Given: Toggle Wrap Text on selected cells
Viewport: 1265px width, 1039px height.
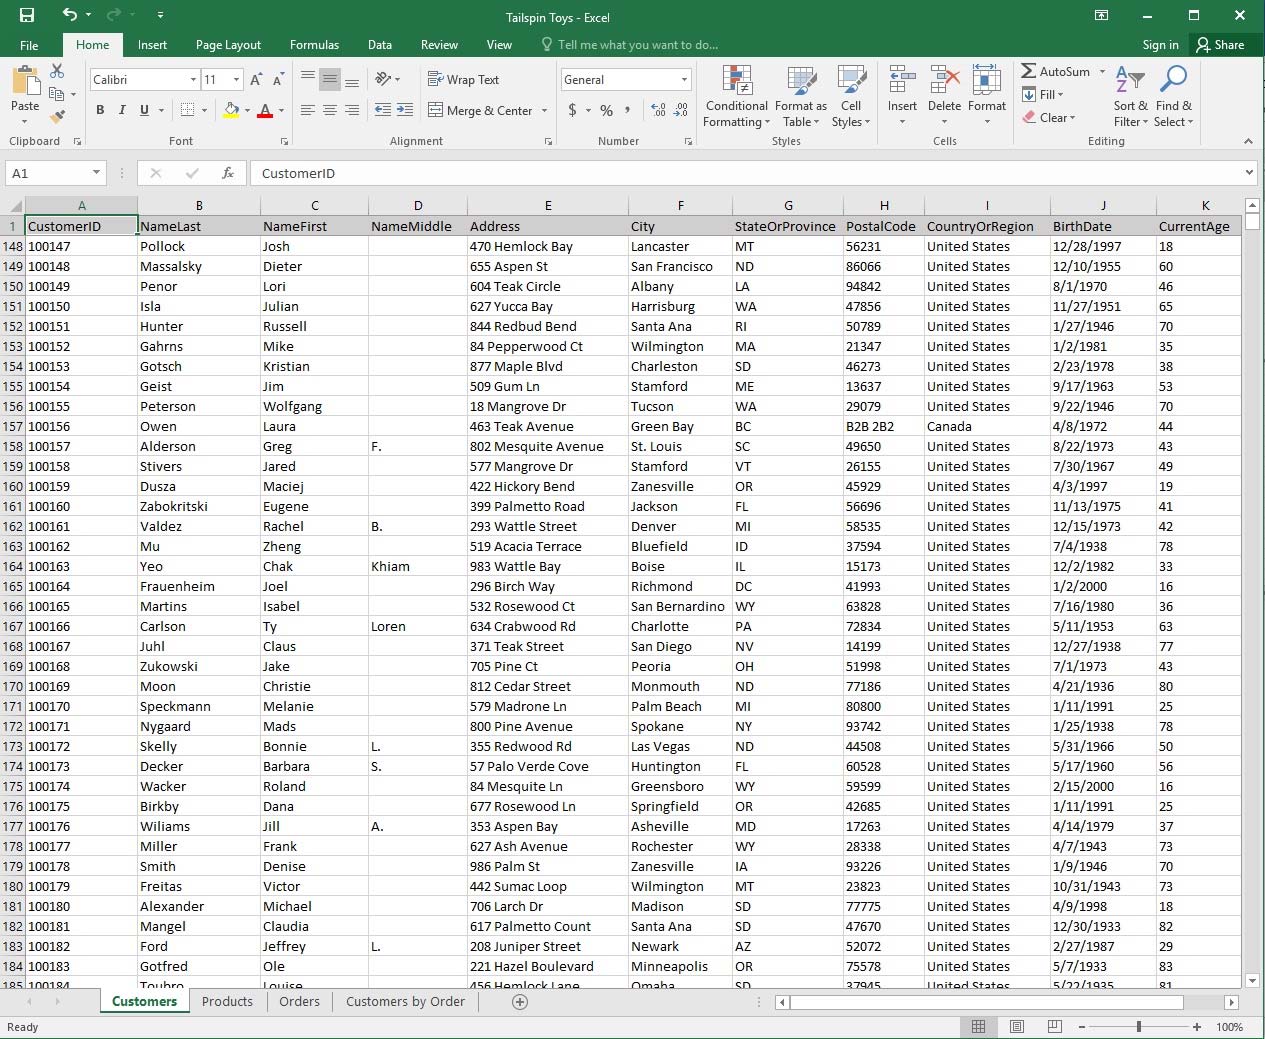Looking at the screenshot, I should (x=463, y=80).
